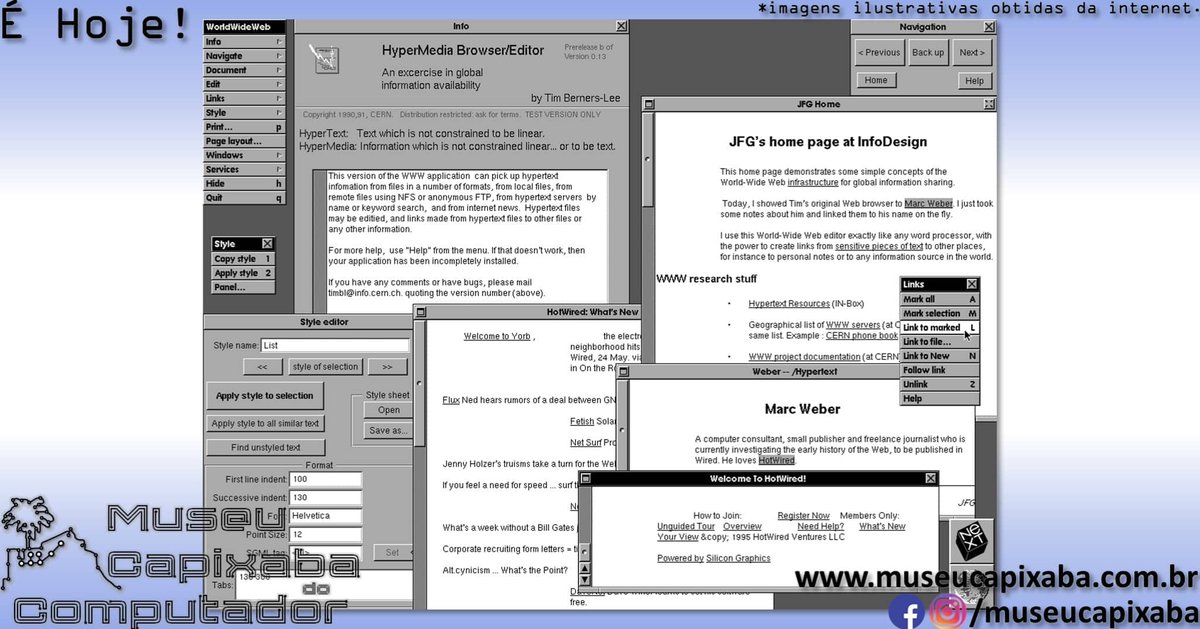Viewport: 1200px width, 629px height.
Task: Click the font field showing Helvetica
Action: coord(325,516)
